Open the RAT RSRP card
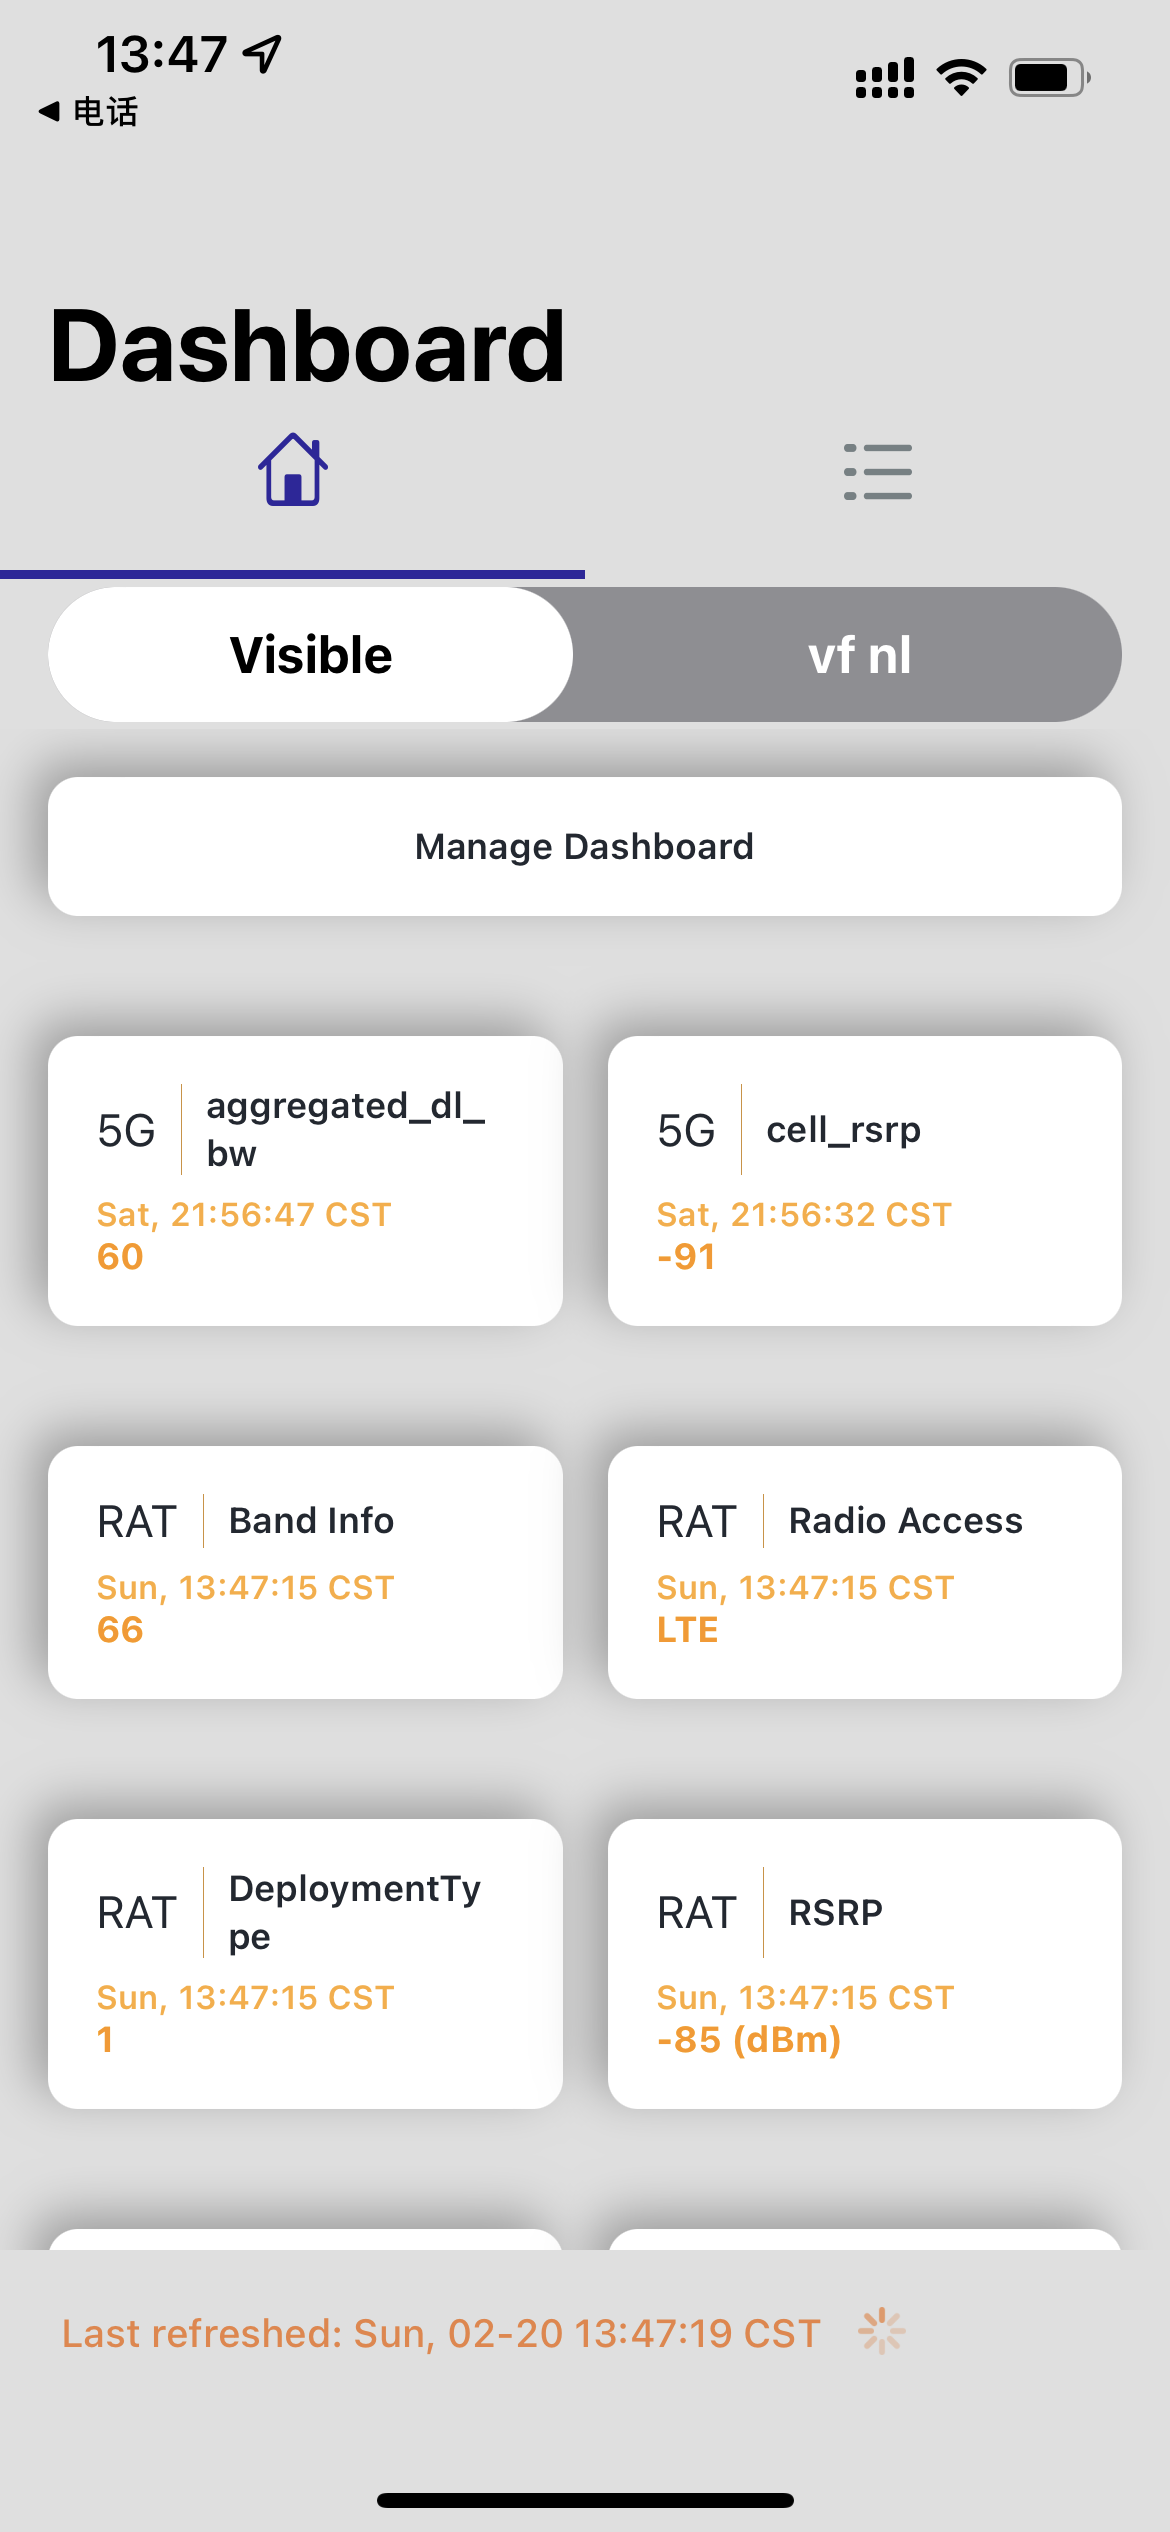1170x2532 pixels. [865, 1964]
